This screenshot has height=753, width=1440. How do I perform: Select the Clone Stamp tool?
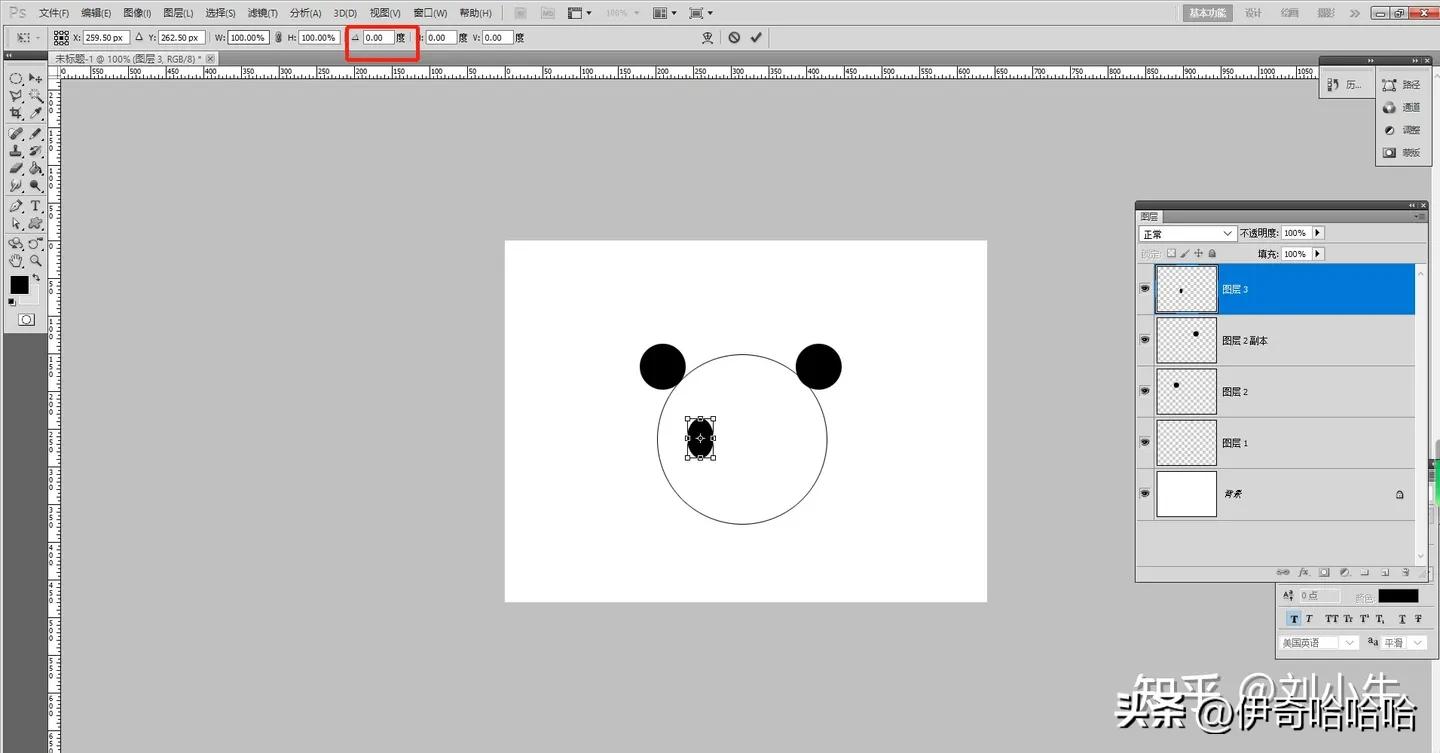pos(16,149)
